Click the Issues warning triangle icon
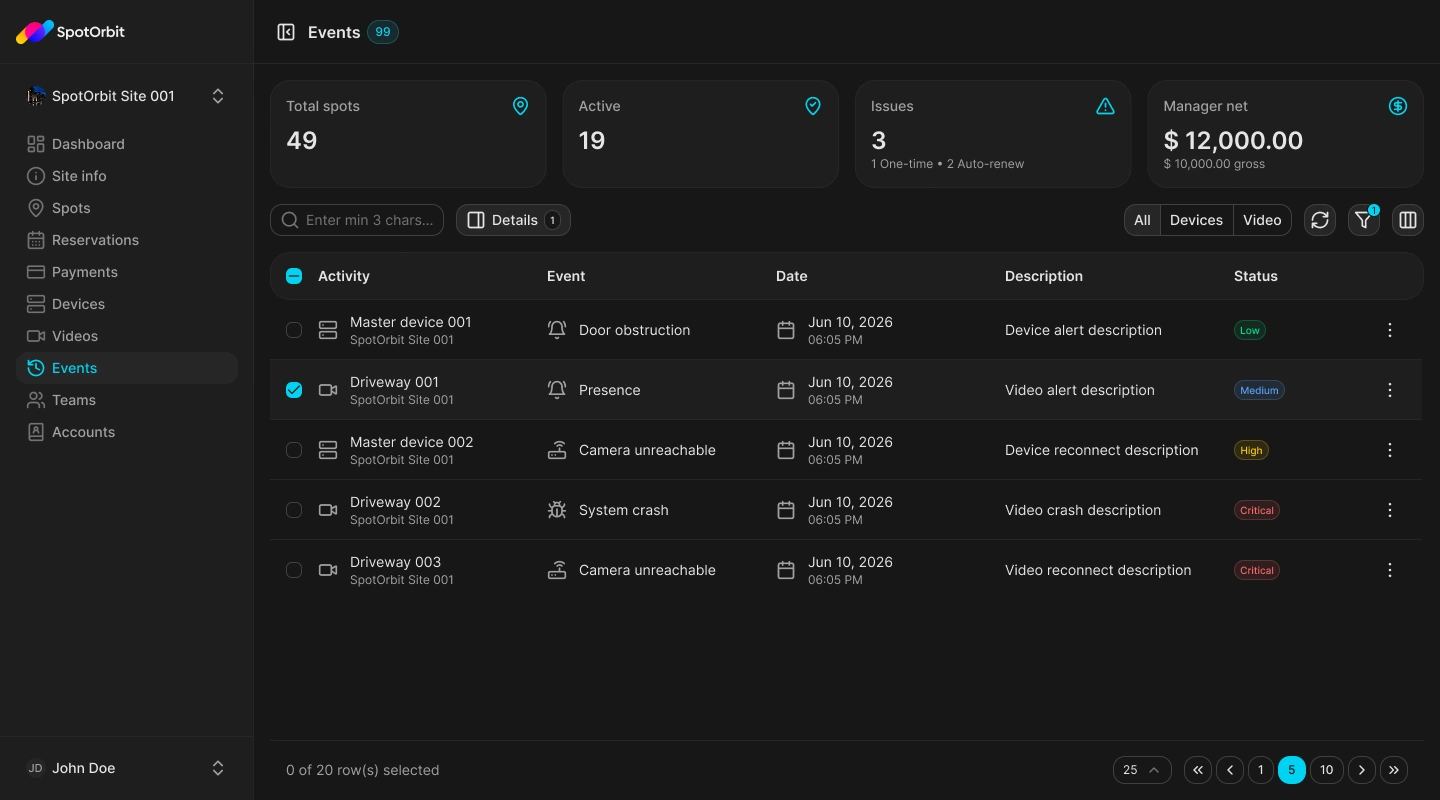The height and width of the screenshot is (800, 1440). point(1105,106)
